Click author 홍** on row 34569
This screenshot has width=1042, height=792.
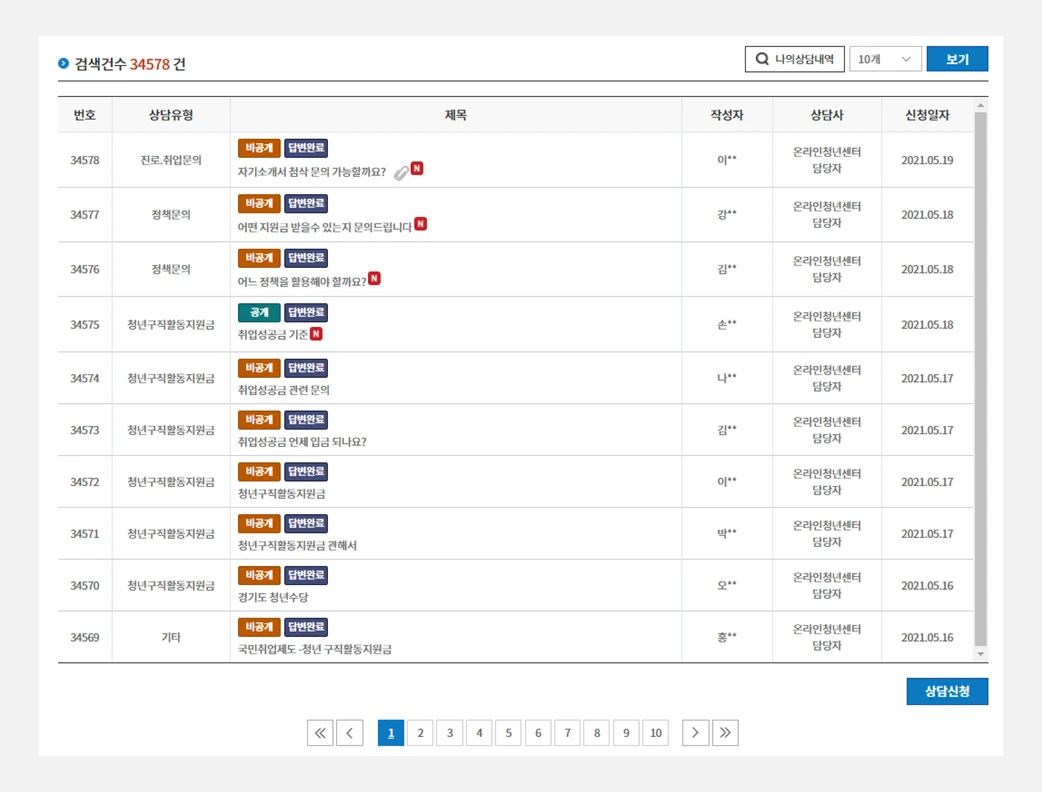point(727,637)
